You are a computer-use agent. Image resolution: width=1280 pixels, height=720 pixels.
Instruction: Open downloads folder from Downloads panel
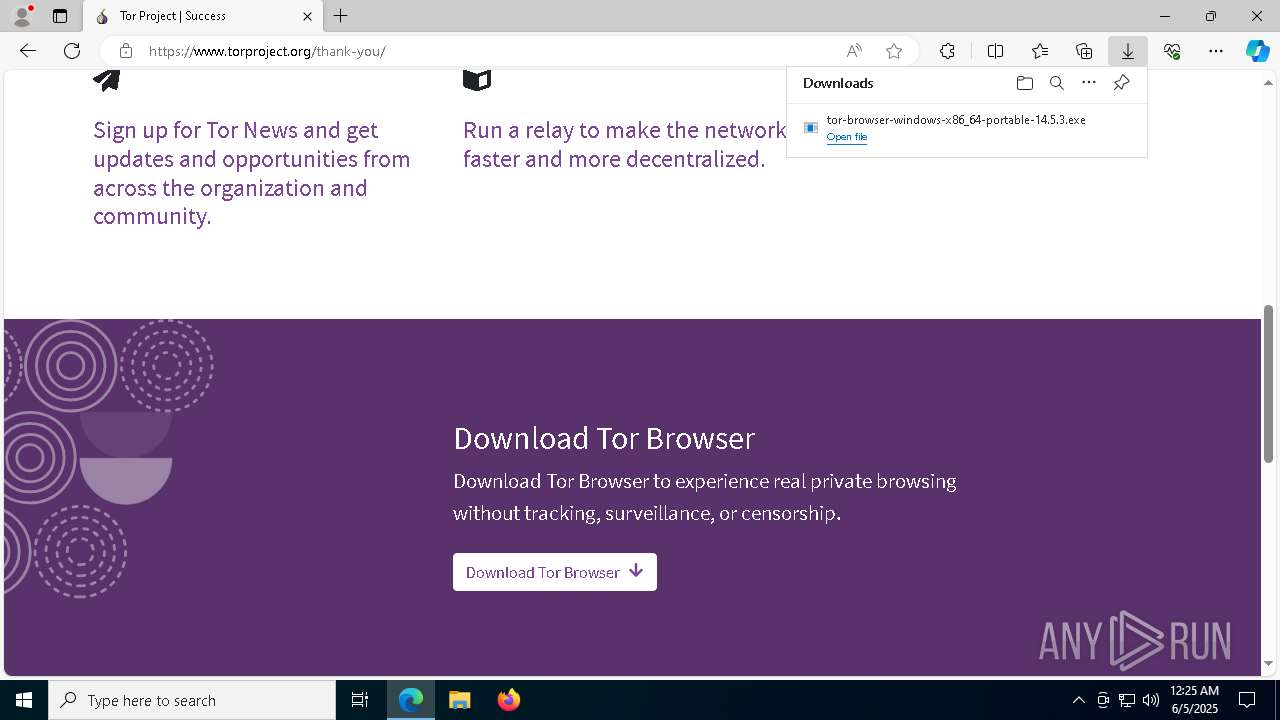(1024, 83)
